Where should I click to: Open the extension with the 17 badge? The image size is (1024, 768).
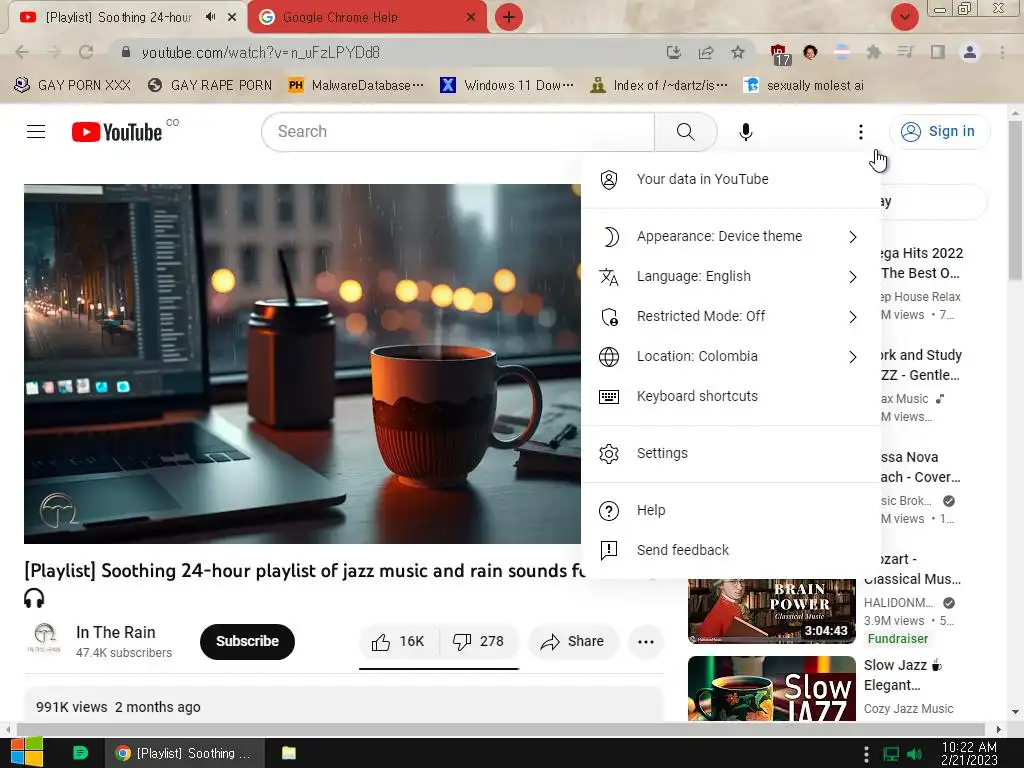coord(780,54)
